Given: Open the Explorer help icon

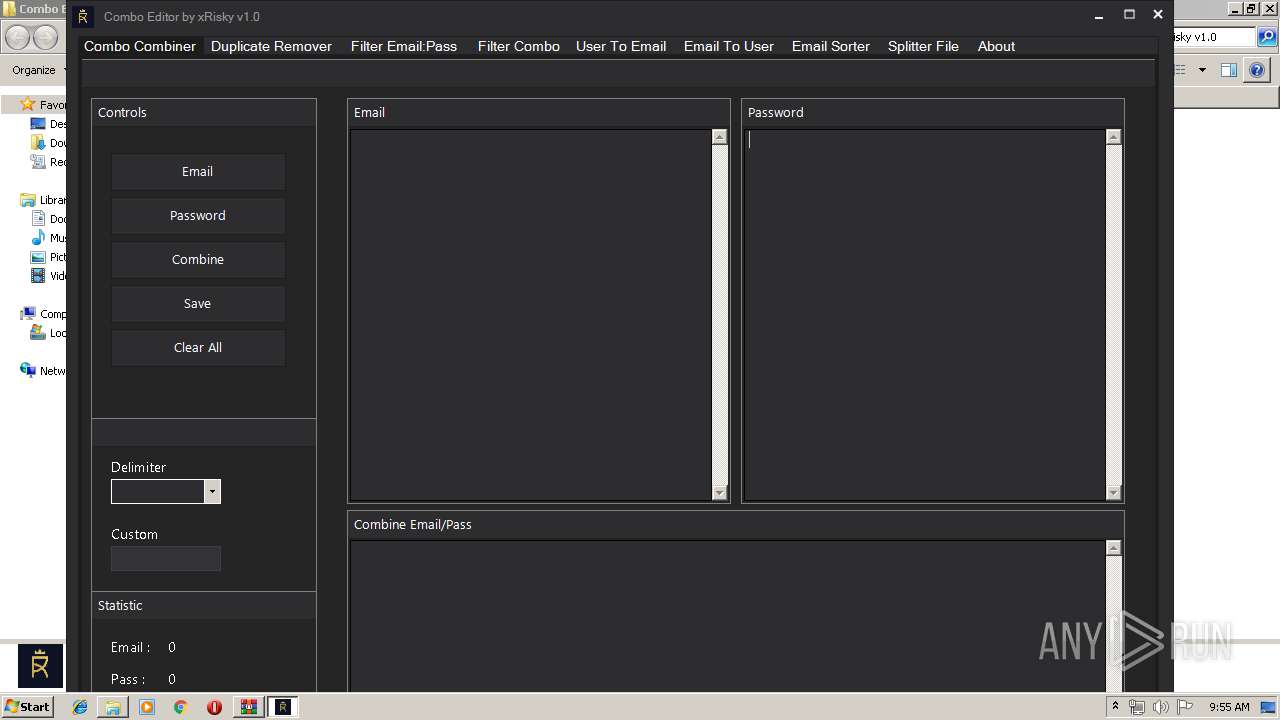Looking at the screenshot, I should click(1259, 70).
